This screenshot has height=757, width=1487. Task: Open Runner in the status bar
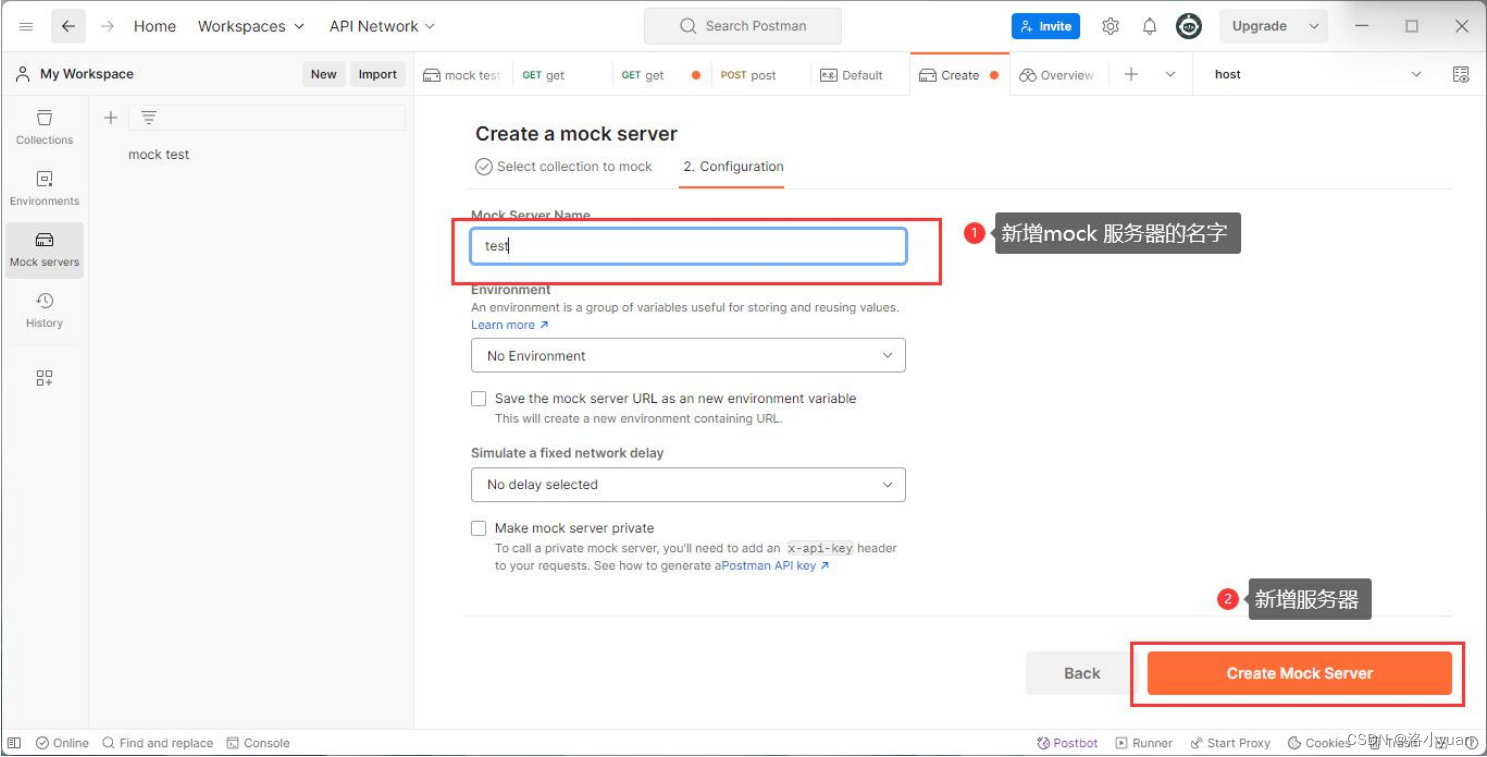(x=1144, y=743)
